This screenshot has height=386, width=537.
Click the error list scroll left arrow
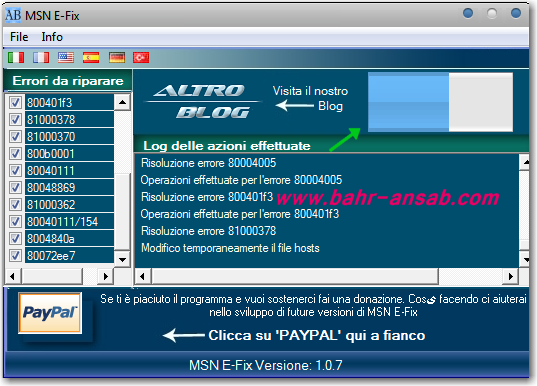tap(13, 276)
